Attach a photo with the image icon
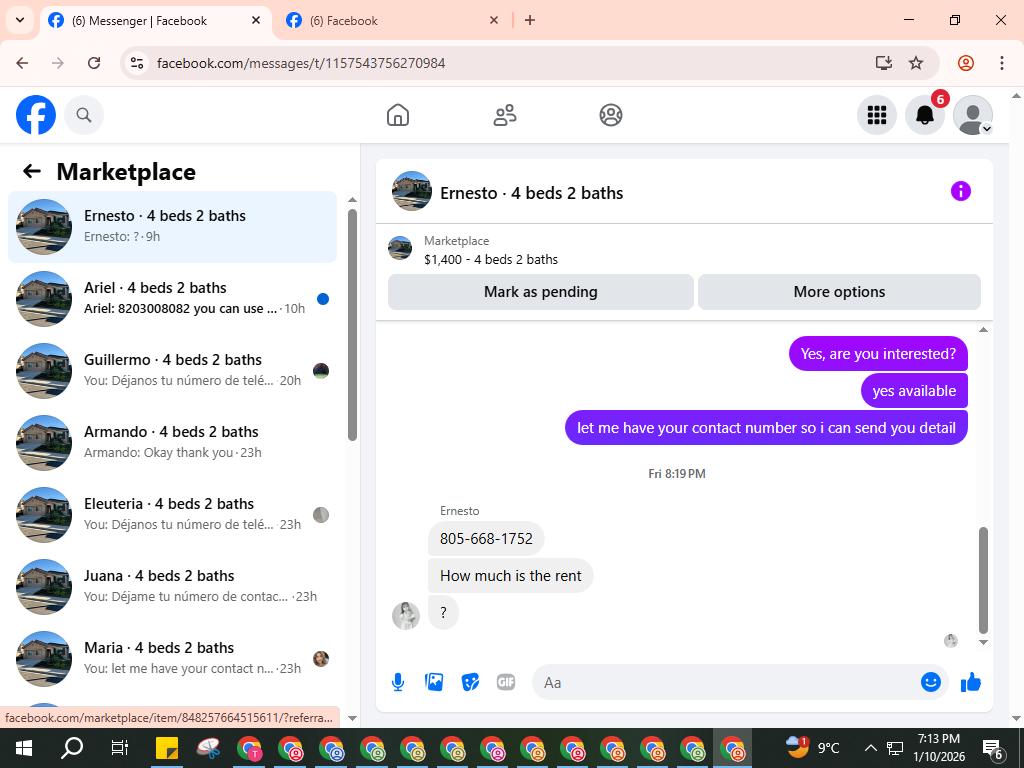Screen dimensions: 1024x768 tap(434, 682)
